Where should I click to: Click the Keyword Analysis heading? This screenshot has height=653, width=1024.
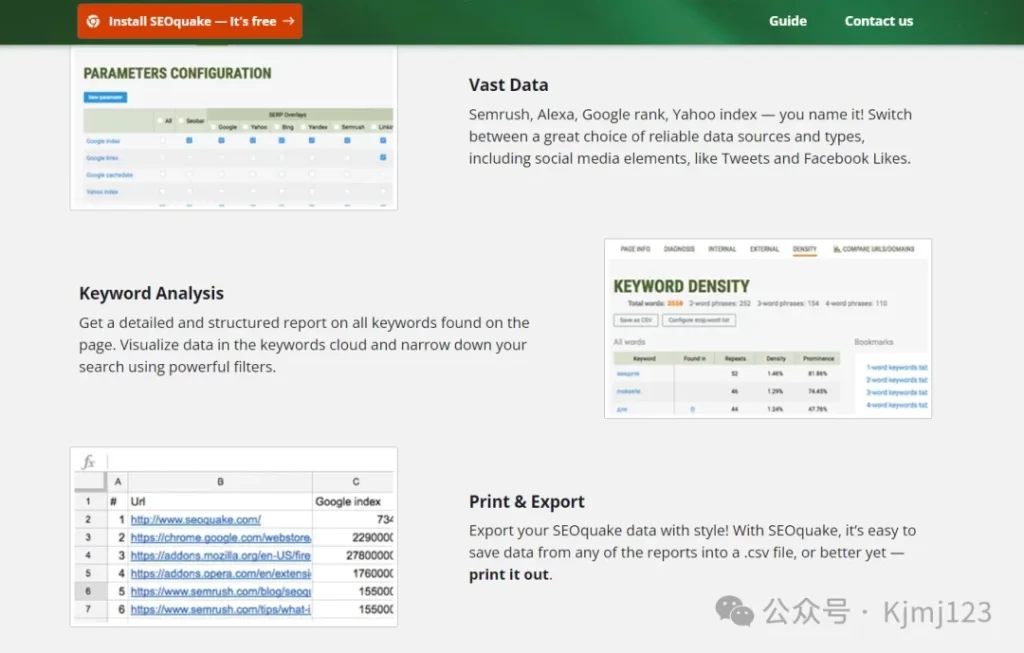point(152,293)
